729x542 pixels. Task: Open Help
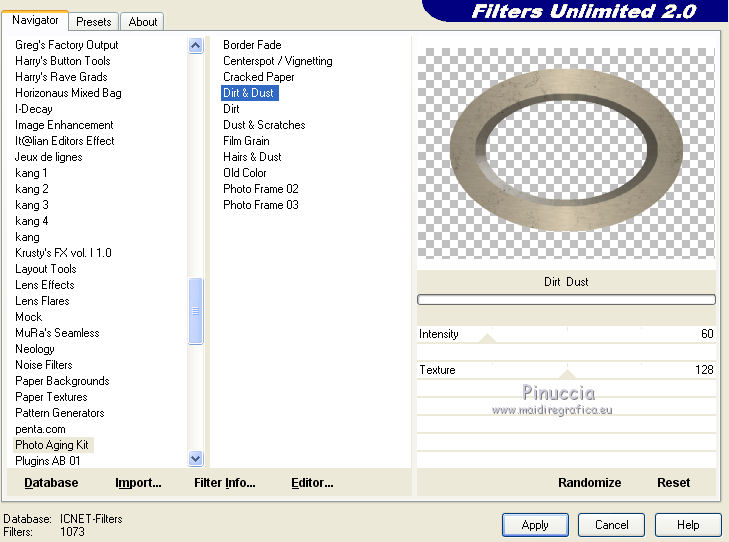[x=688, y=525]
